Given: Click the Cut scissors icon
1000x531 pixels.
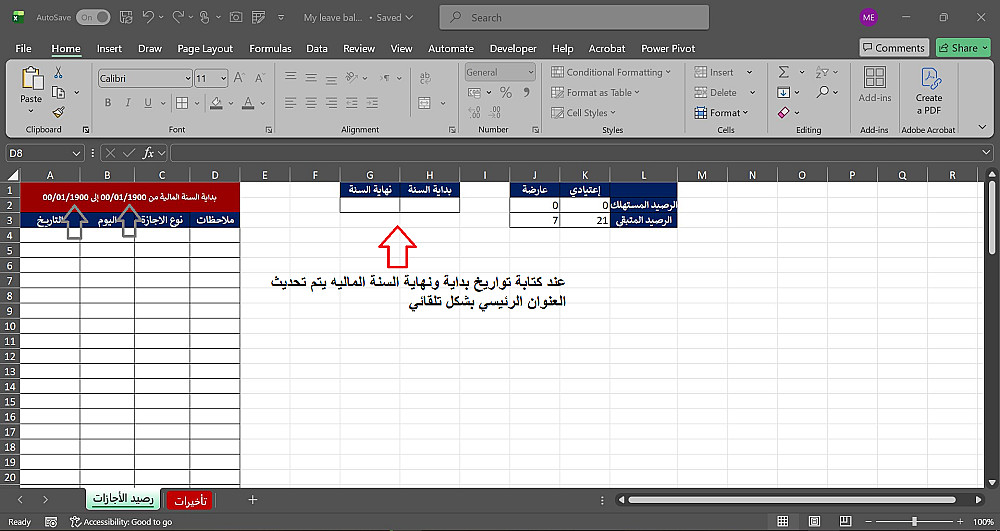Looking at the screenshot, I should click(58, 73).
